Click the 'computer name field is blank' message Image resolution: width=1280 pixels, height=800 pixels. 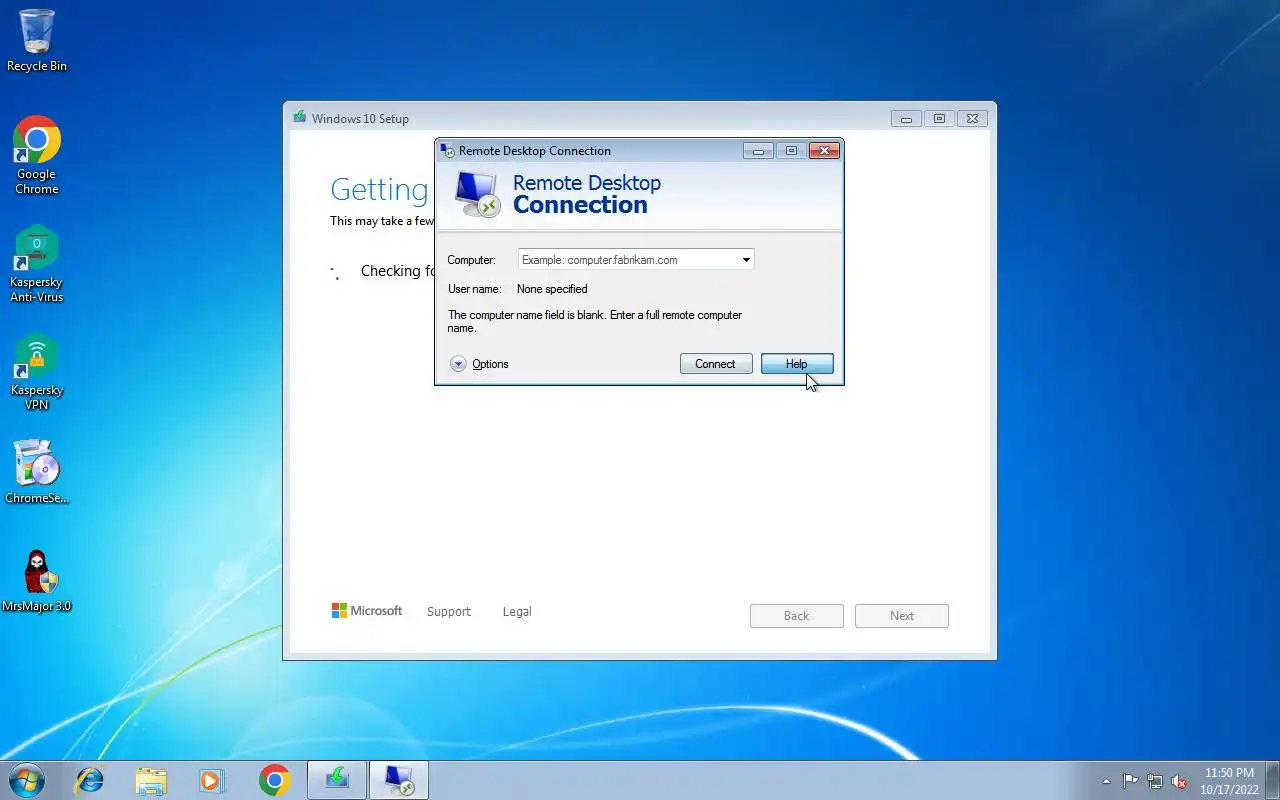(x=595, y=321)
